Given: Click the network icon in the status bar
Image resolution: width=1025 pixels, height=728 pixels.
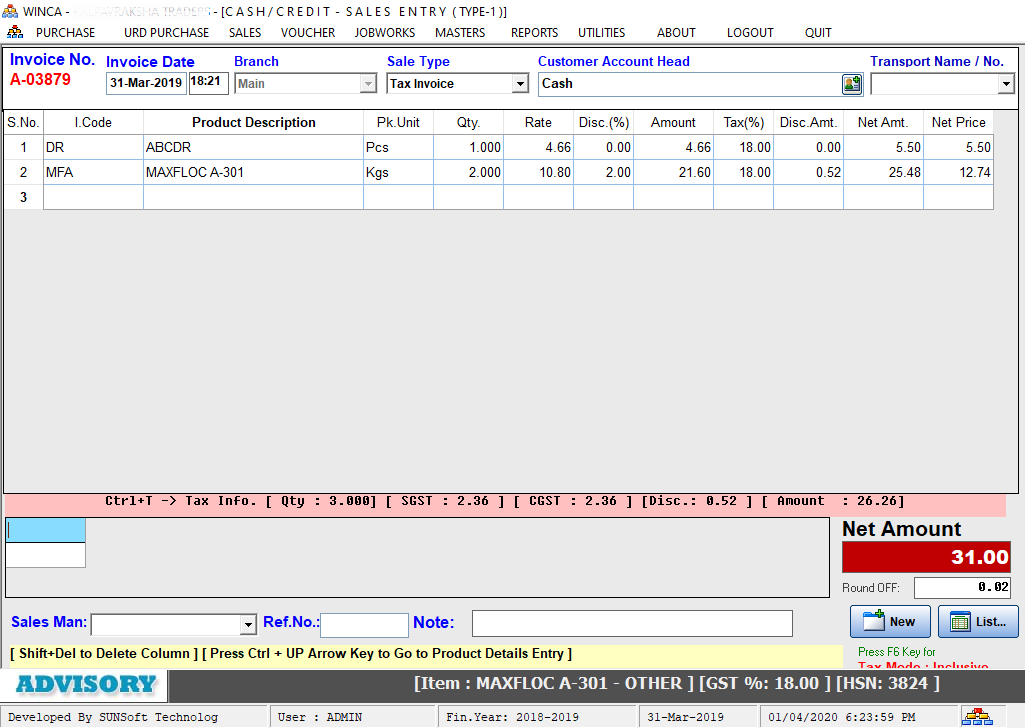Looking at the screenshot, I should pyautogui.click(x=977, y=716).
